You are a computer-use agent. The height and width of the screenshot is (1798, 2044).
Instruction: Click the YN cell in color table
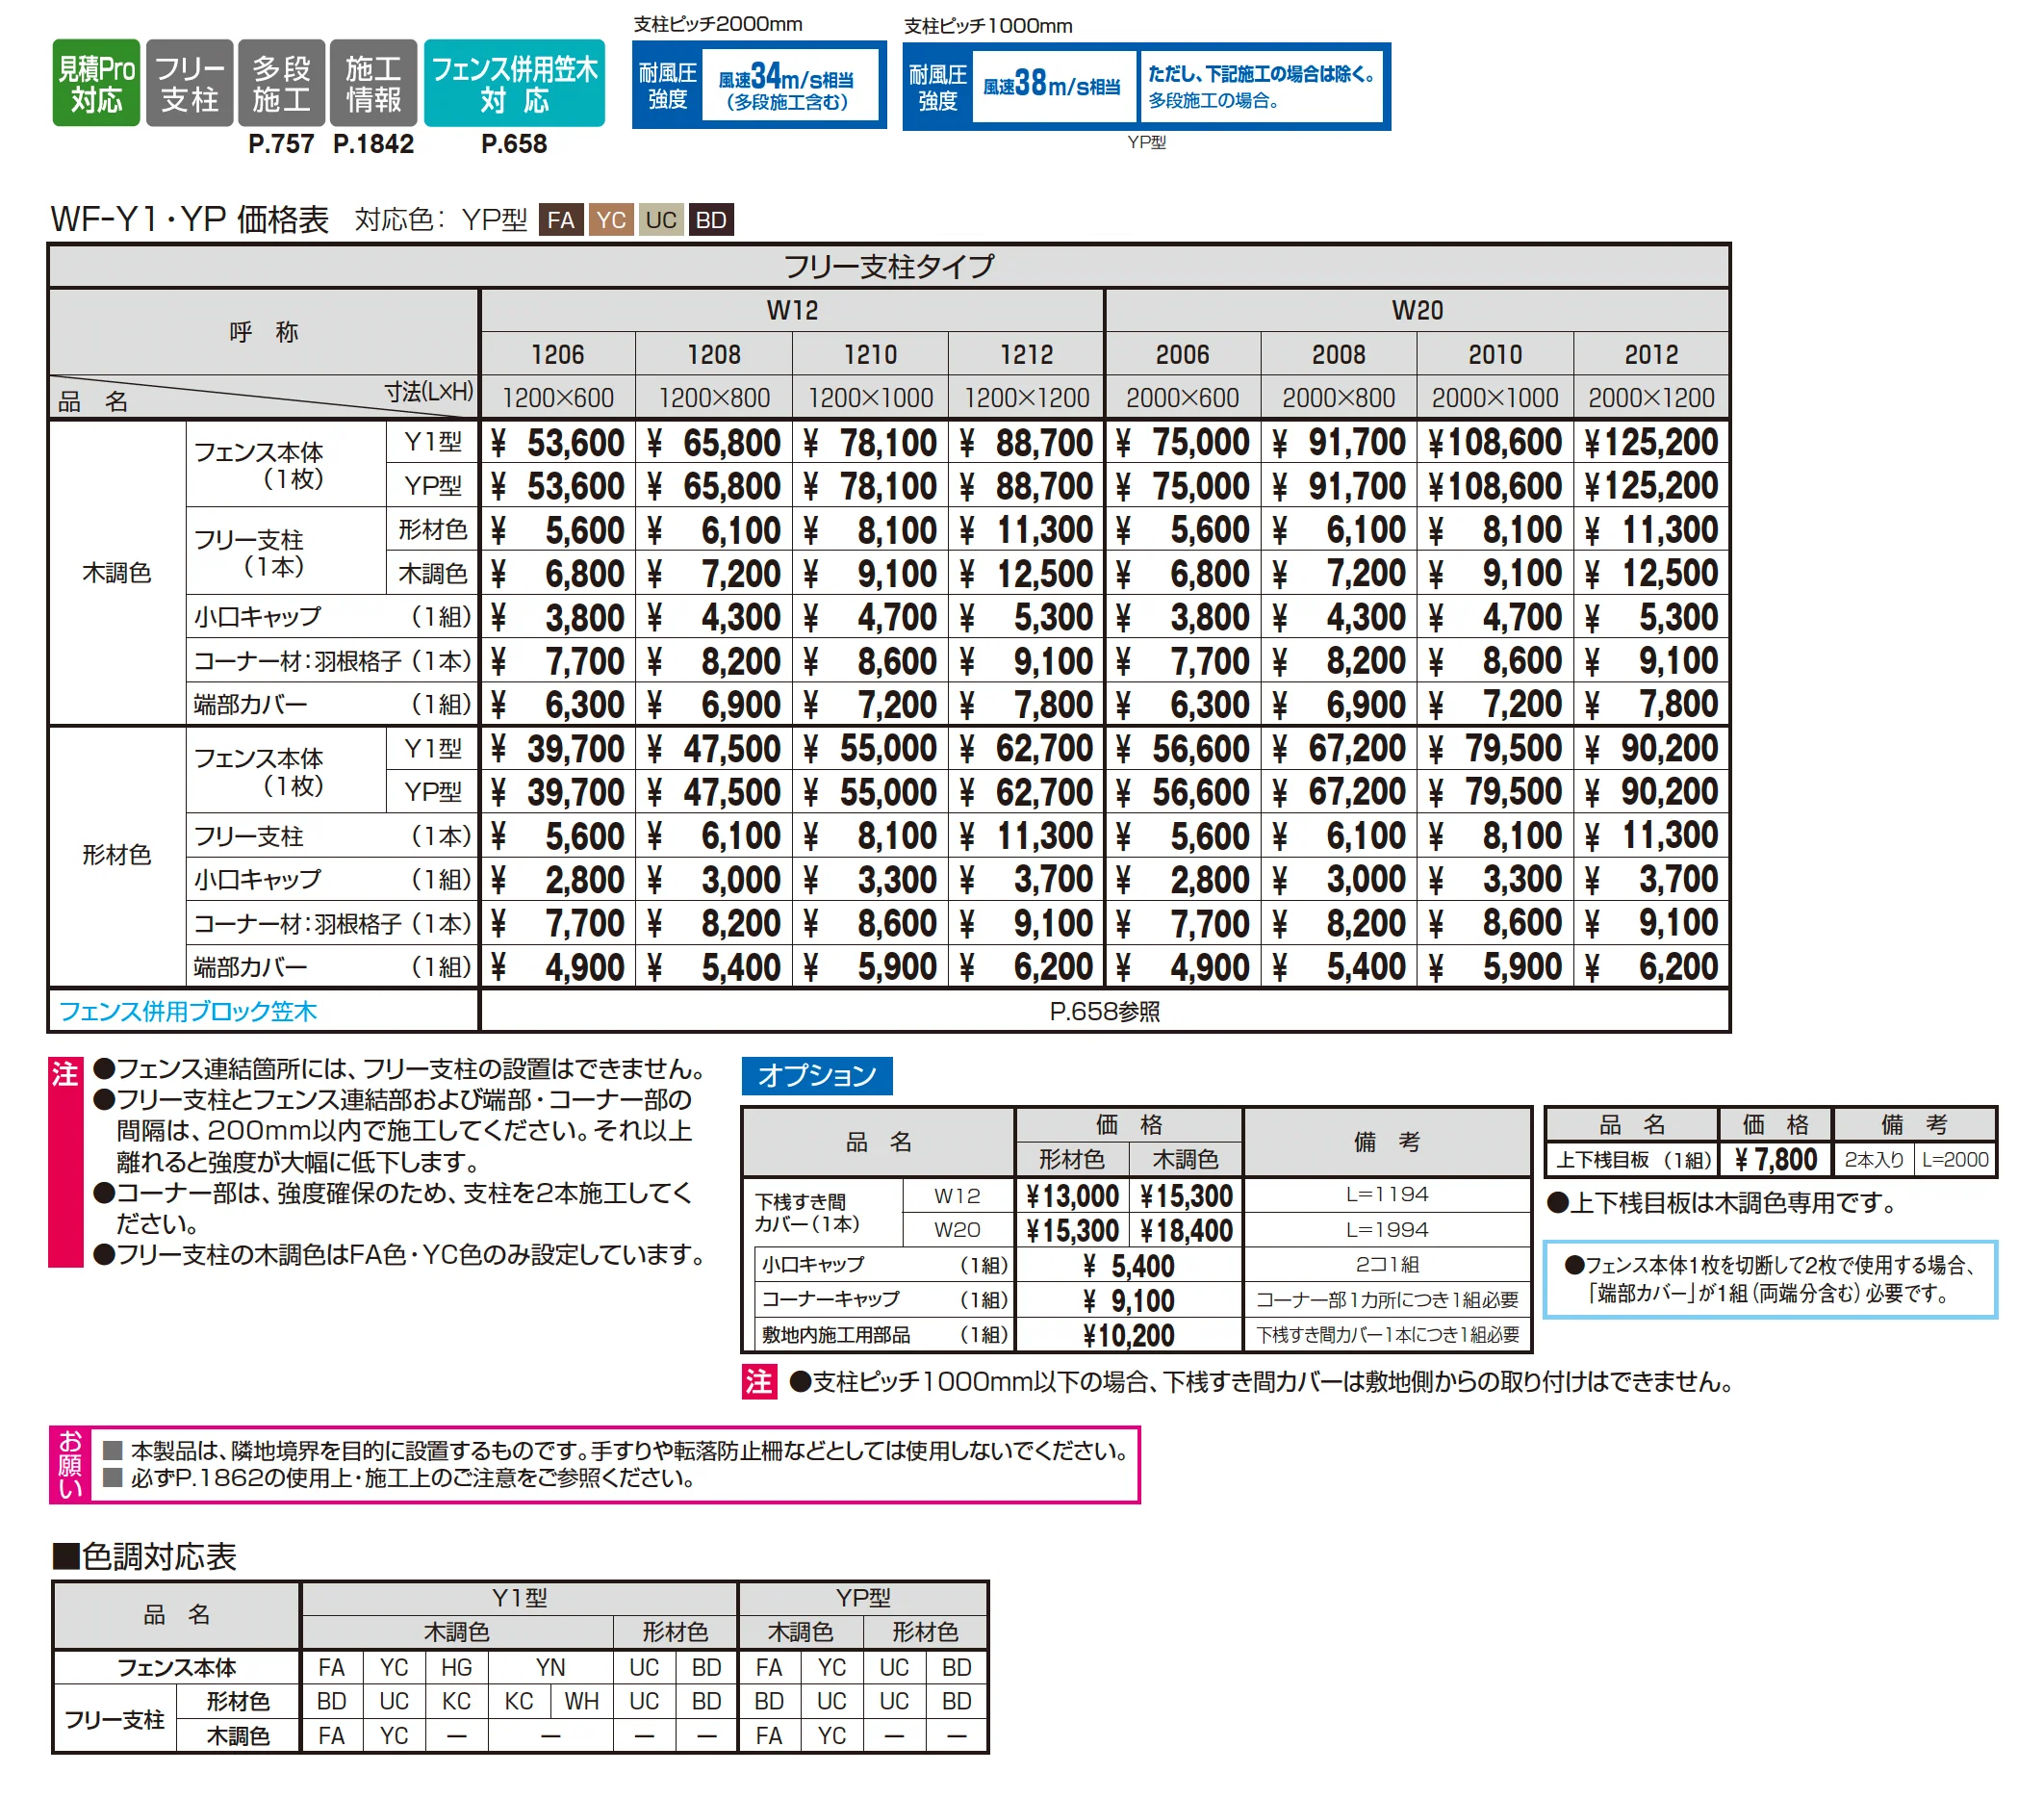pos(550,1667)
